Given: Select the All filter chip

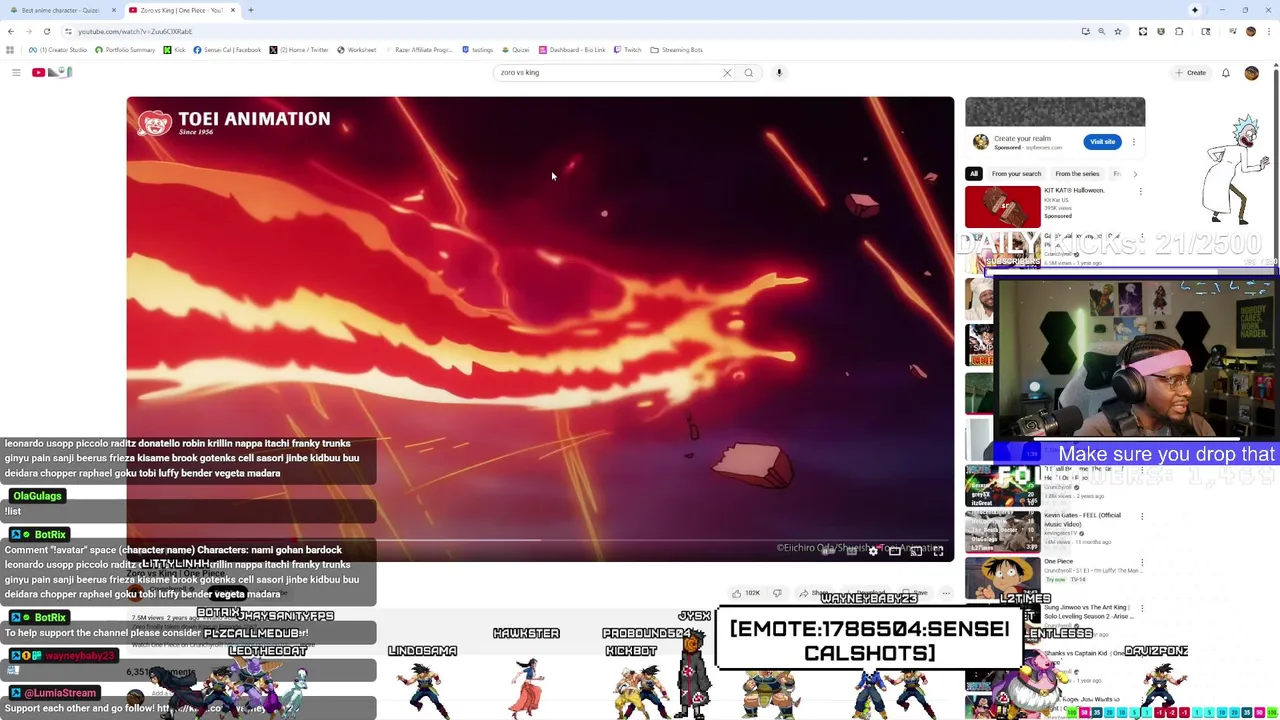Looking at the screenshot, I should tap(973, 174).
